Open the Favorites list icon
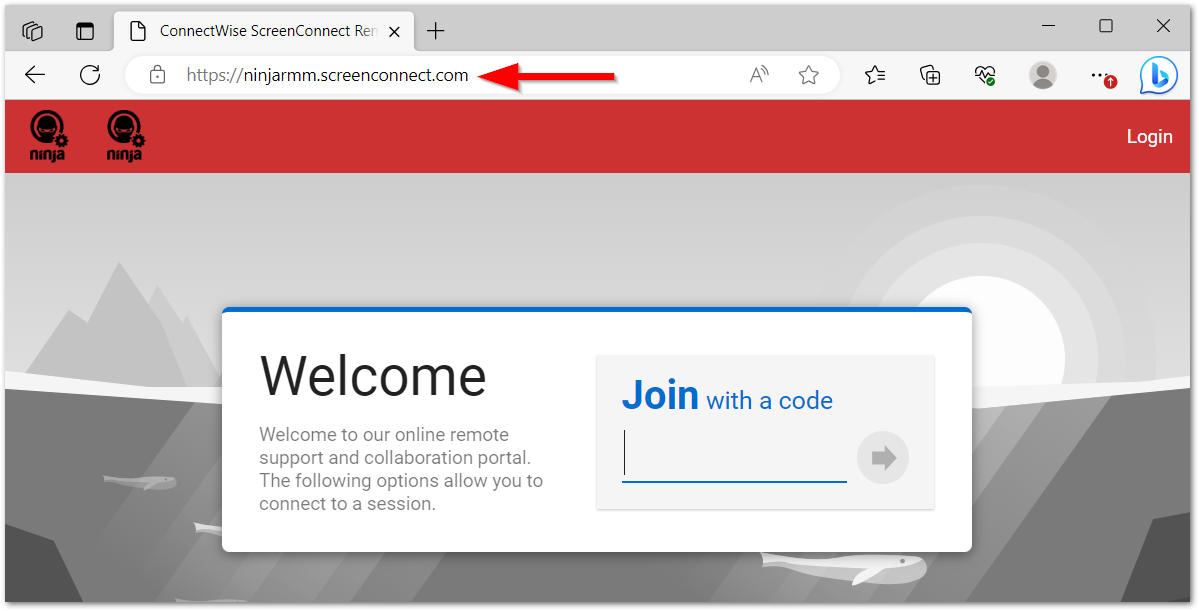 tap(875, 75)
